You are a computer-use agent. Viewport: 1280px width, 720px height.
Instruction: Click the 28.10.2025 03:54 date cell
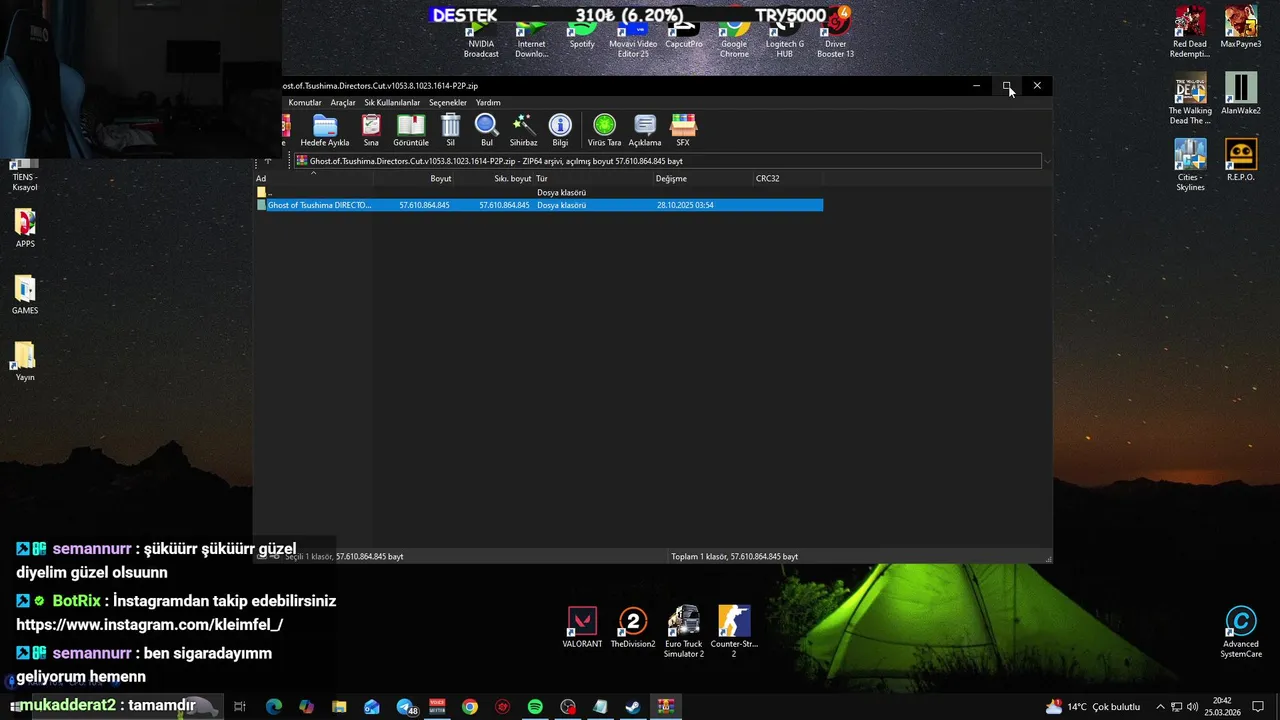(685, 205)
